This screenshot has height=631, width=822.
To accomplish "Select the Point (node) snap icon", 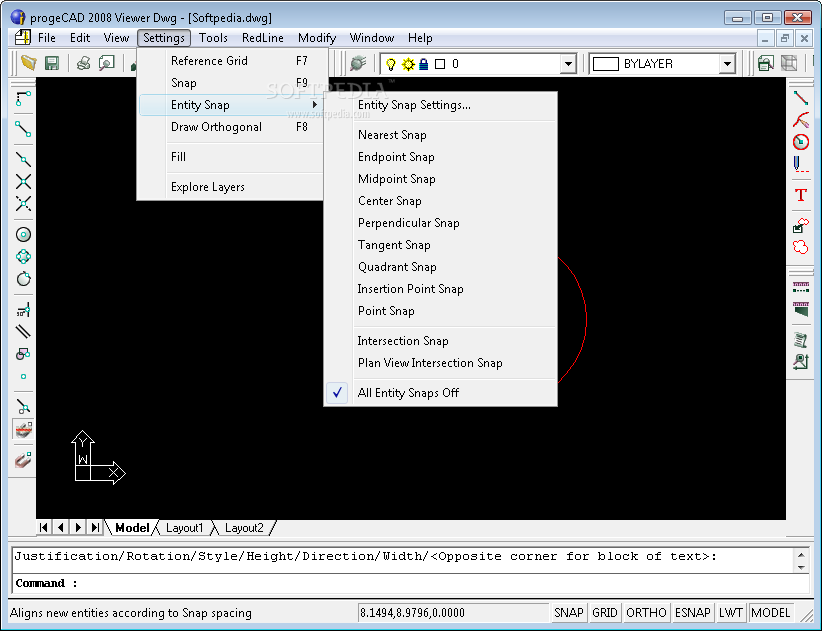I will (x=23, y=376).
